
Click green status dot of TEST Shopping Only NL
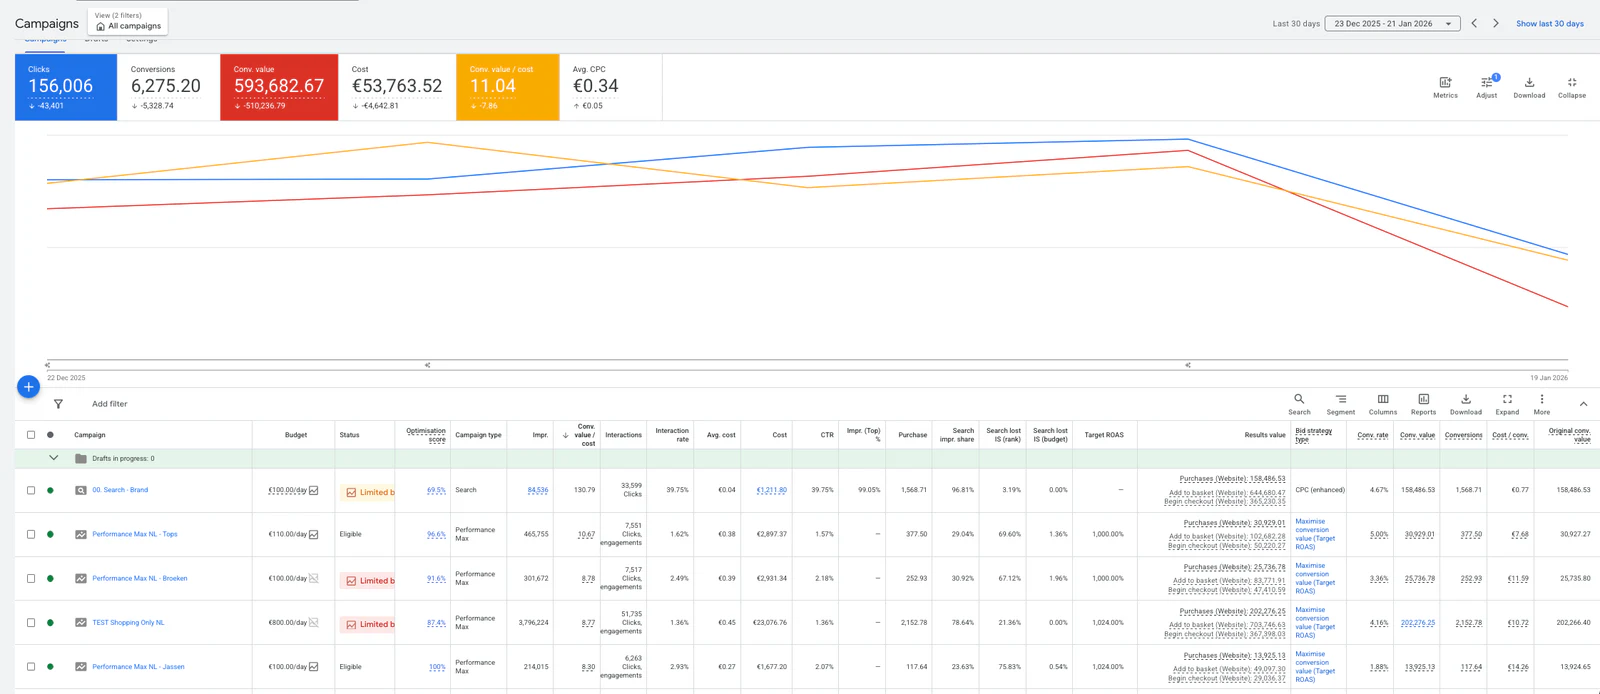pyautogui.click(x=50, y=622)
